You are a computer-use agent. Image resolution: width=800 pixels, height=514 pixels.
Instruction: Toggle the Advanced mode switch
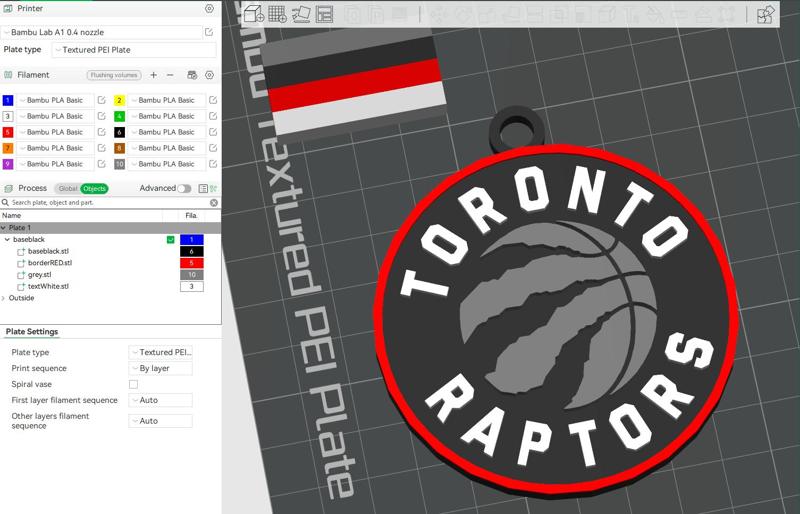click(184, 188)
